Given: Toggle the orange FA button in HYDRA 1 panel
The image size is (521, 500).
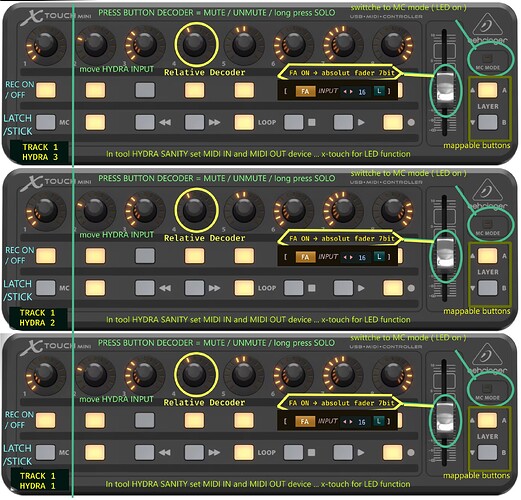Looking at the screenshot, I should (305, 421).
